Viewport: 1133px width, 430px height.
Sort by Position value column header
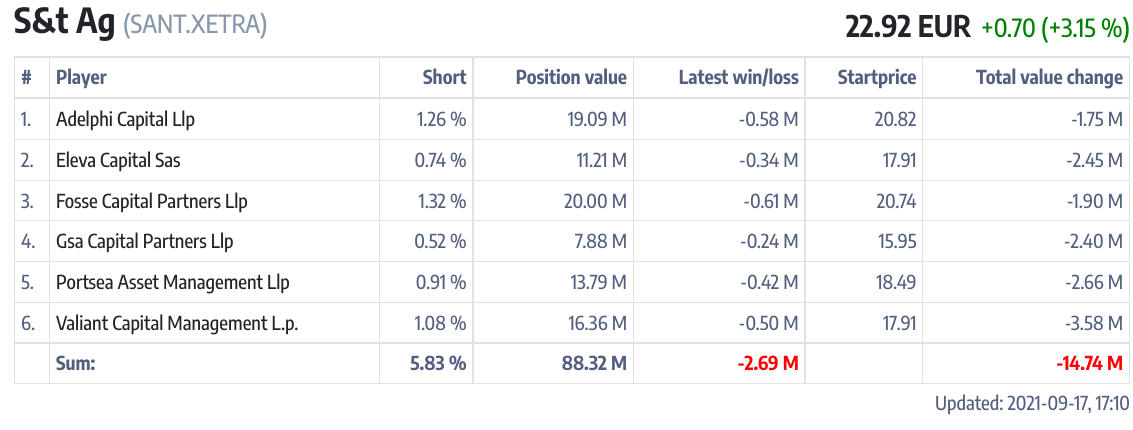coord(571,77)
